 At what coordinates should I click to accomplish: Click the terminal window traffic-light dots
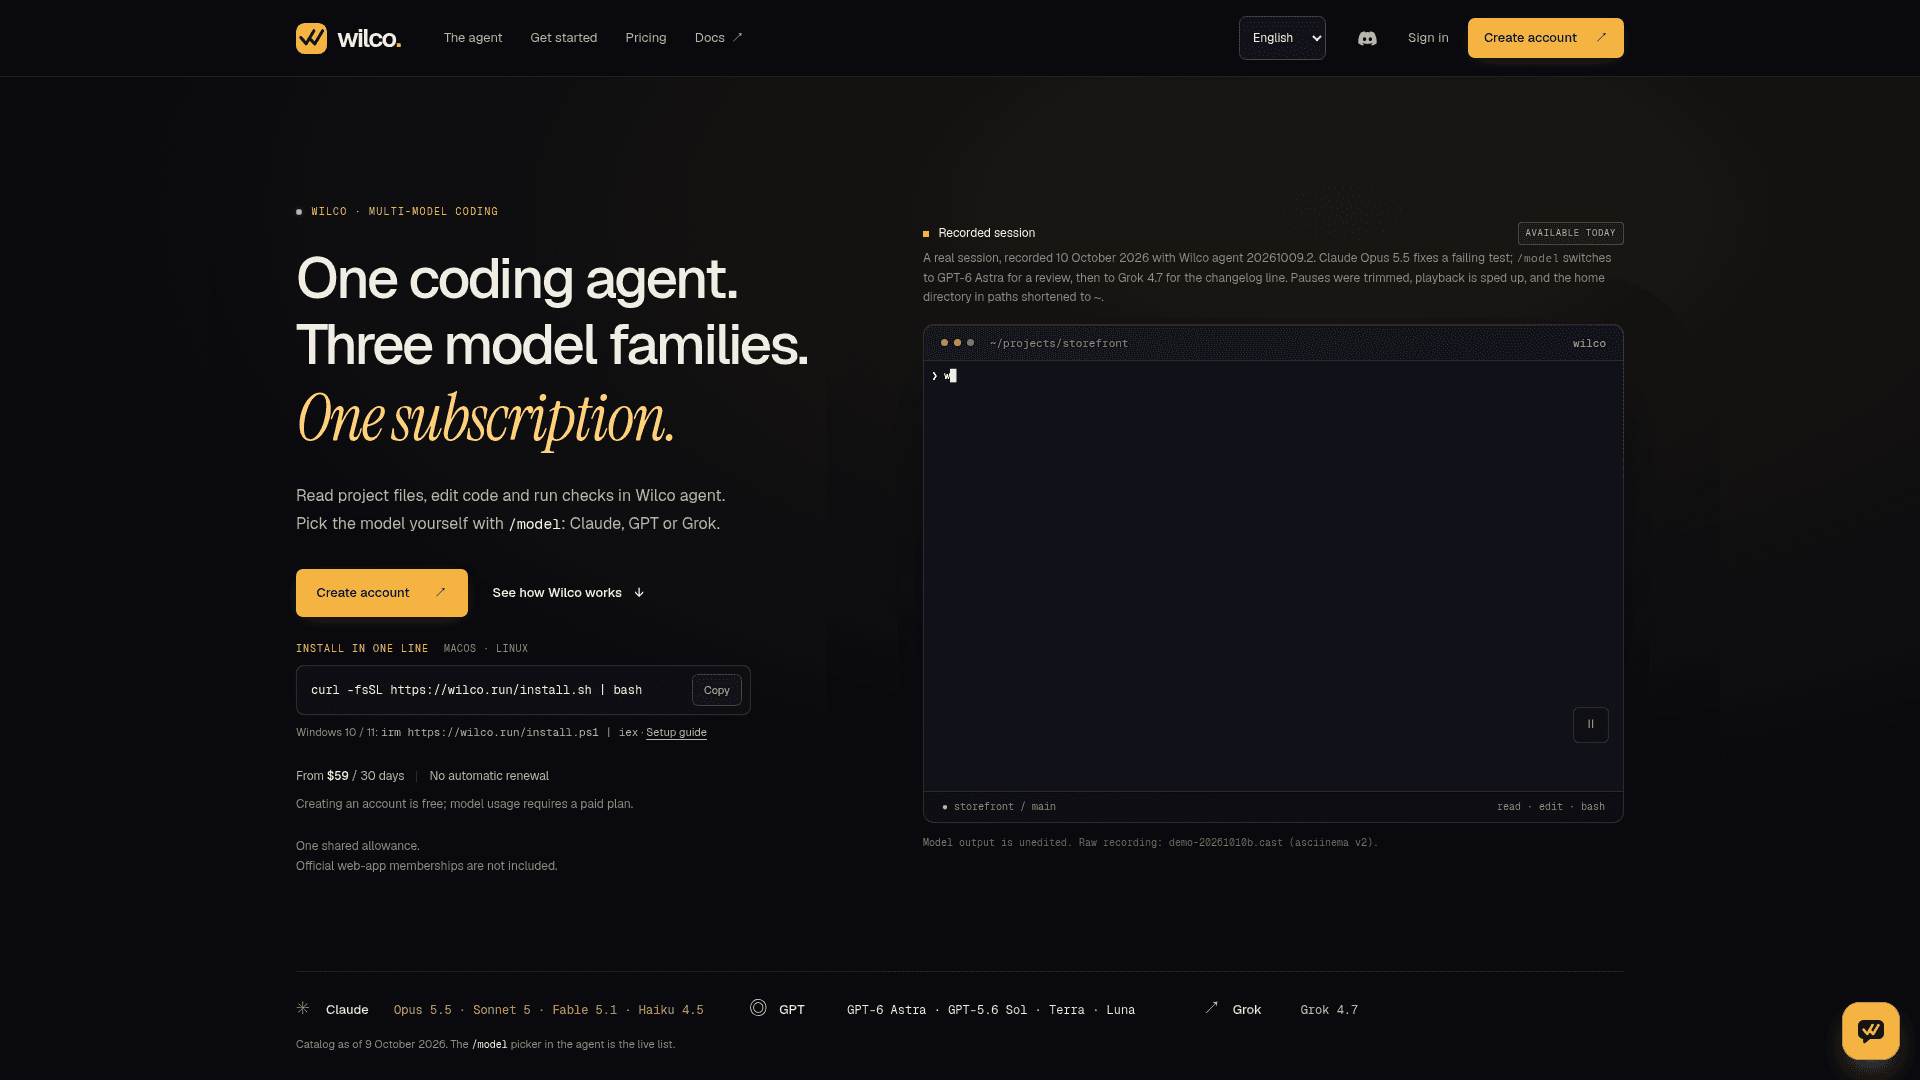(x=957, y=343)
